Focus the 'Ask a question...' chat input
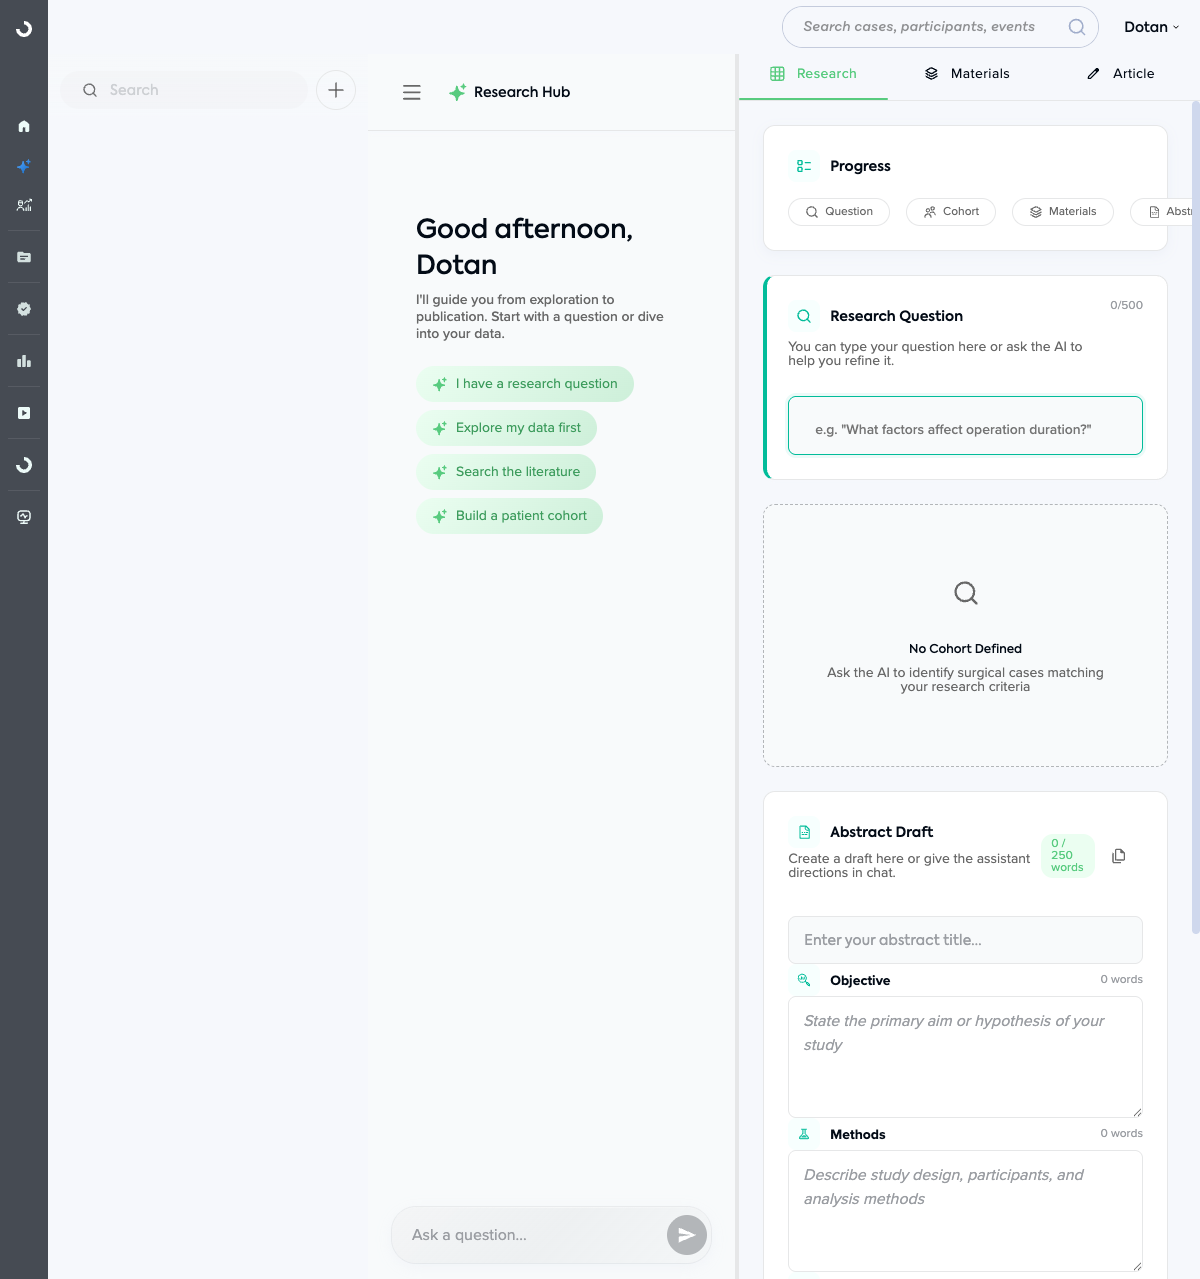The image size is (1200, 1279). pos(530,1235)
